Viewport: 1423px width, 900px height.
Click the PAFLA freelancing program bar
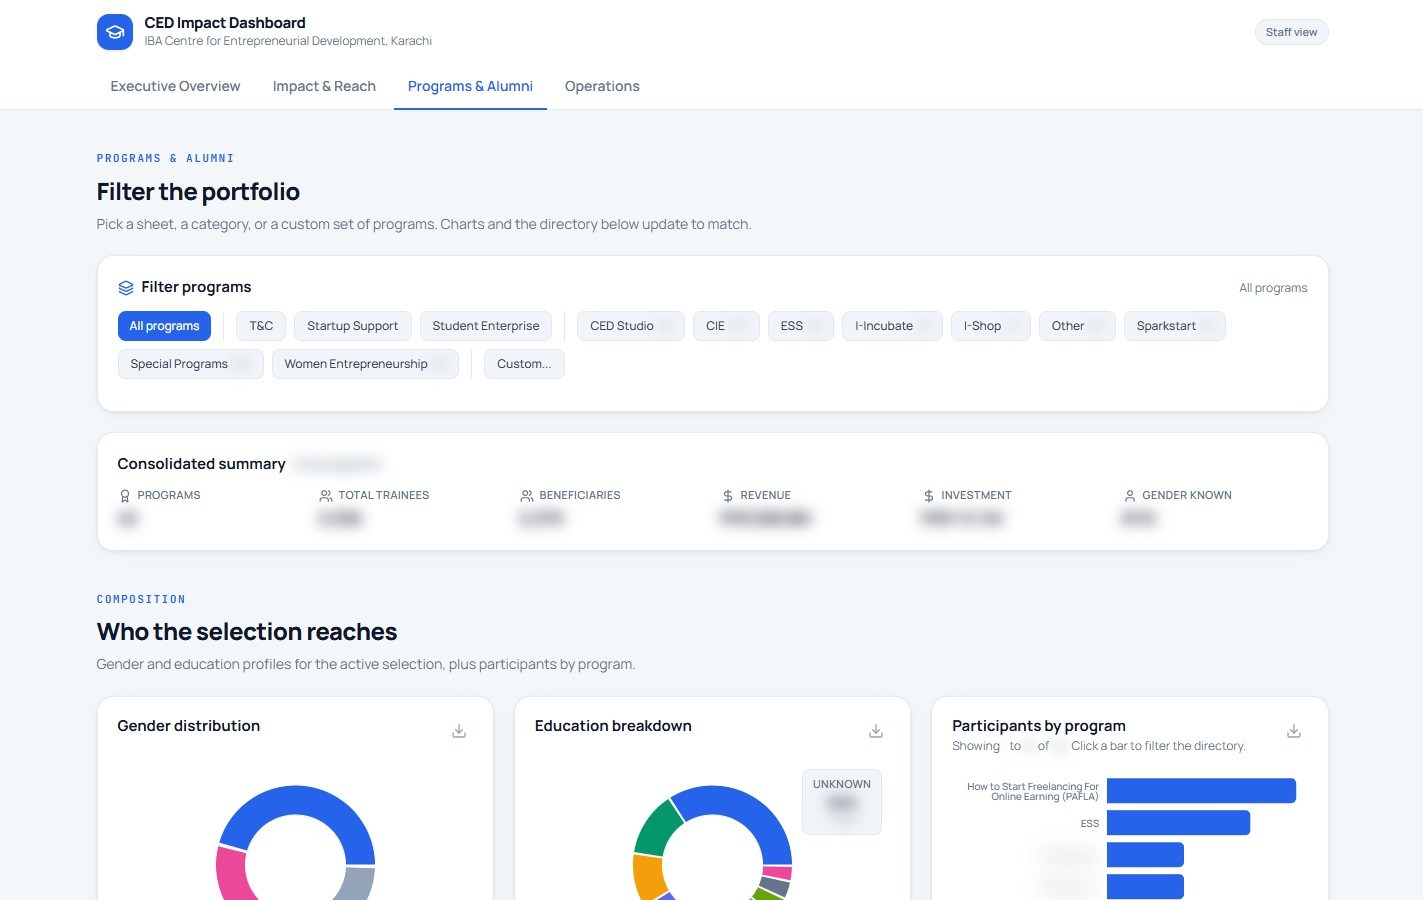[x=1201, y=791]
